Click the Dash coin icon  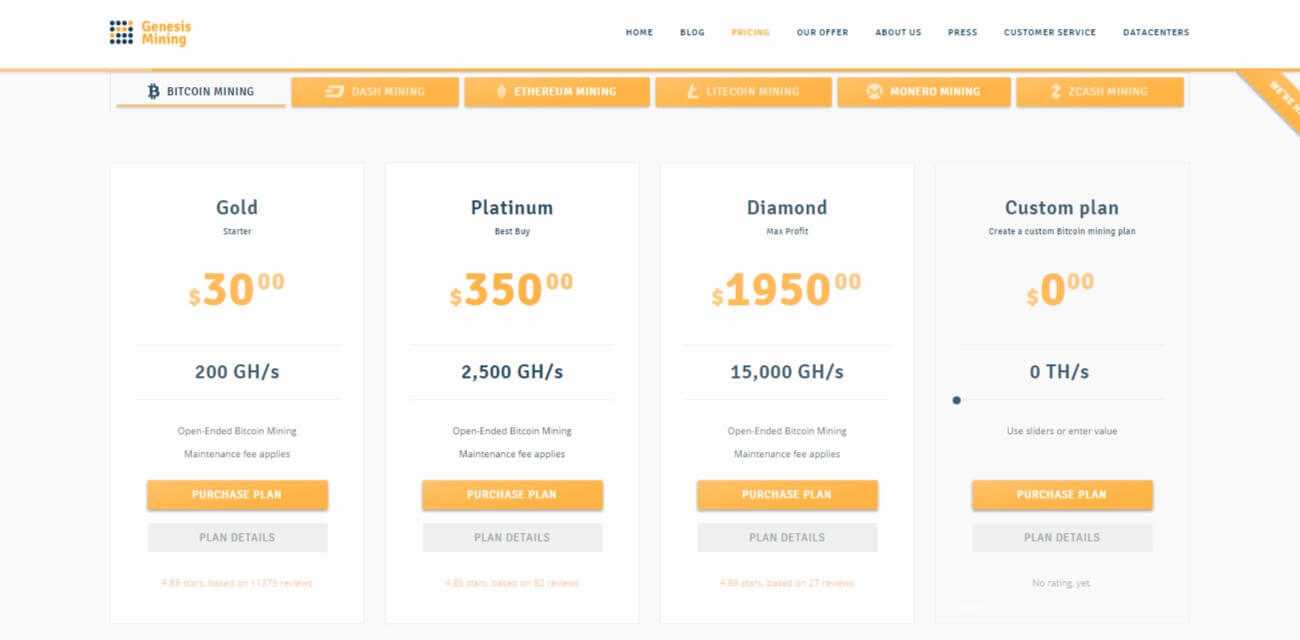[333, 91]
